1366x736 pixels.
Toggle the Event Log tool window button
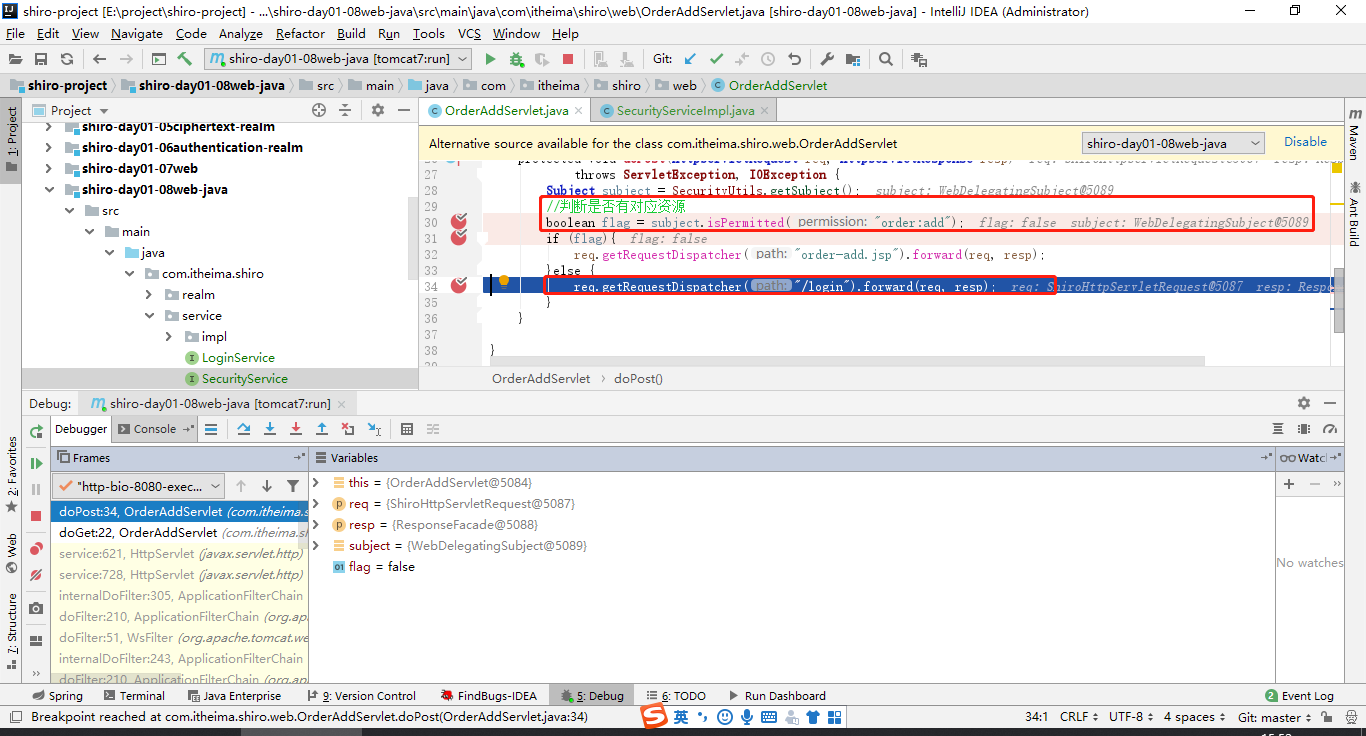[x=1299, y=696]
